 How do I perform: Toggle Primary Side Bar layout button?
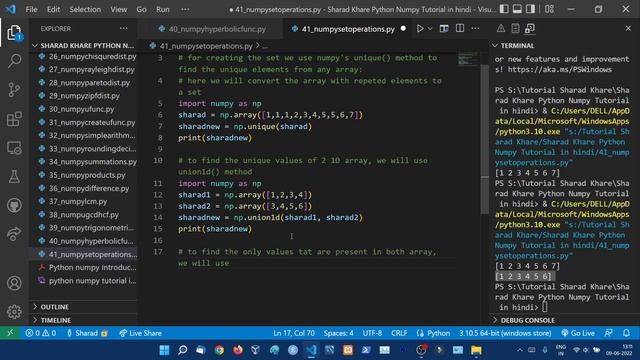point(504,9)
